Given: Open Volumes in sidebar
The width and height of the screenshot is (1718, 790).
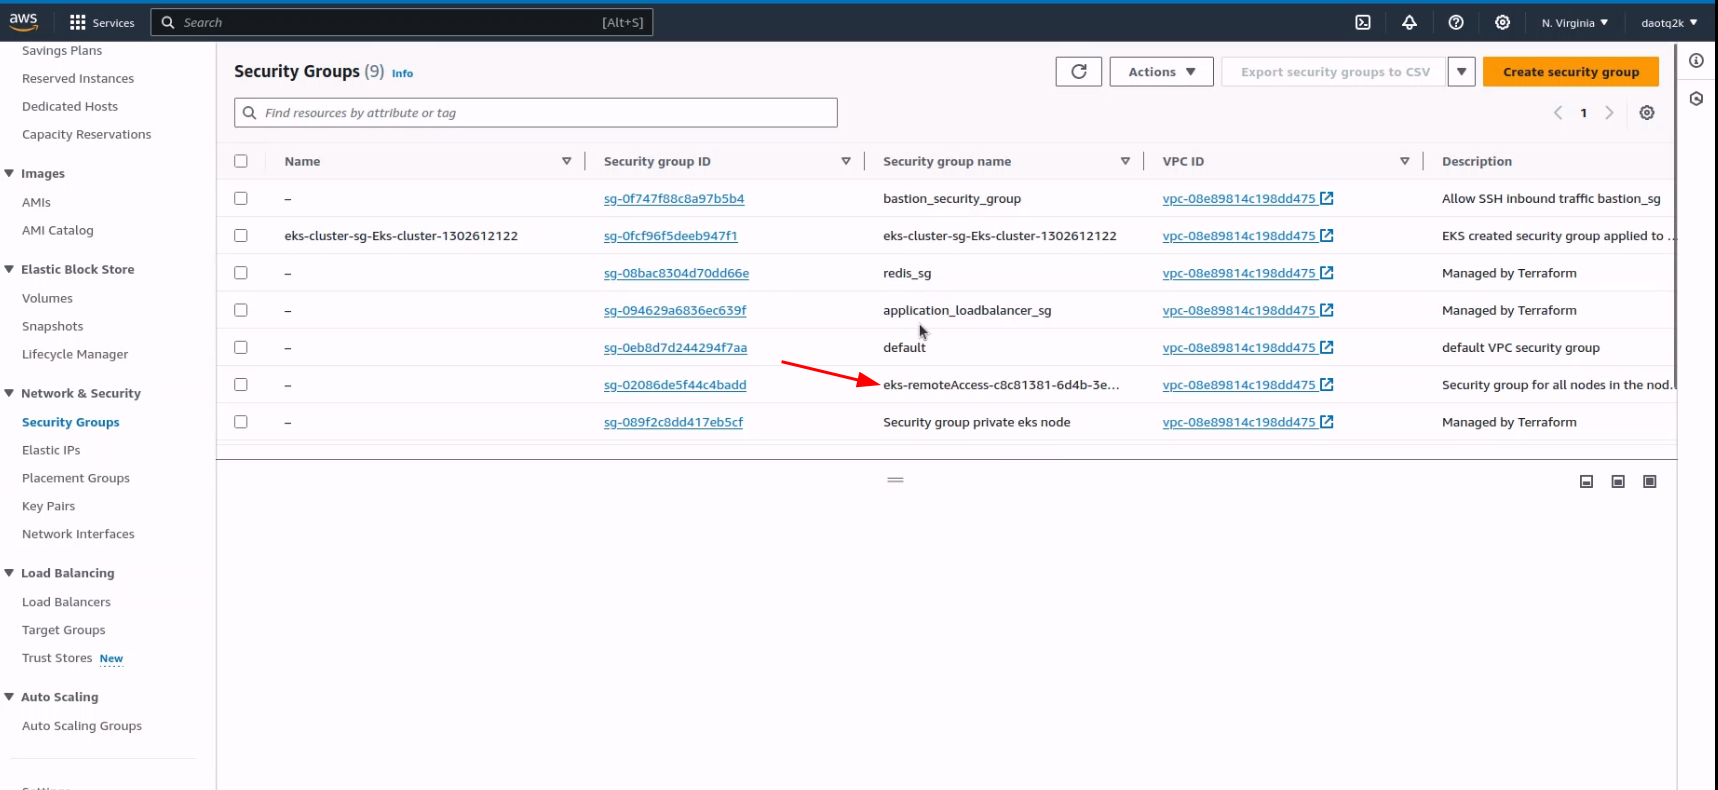Looking at the screenshot, I should [x=47, y=298].
